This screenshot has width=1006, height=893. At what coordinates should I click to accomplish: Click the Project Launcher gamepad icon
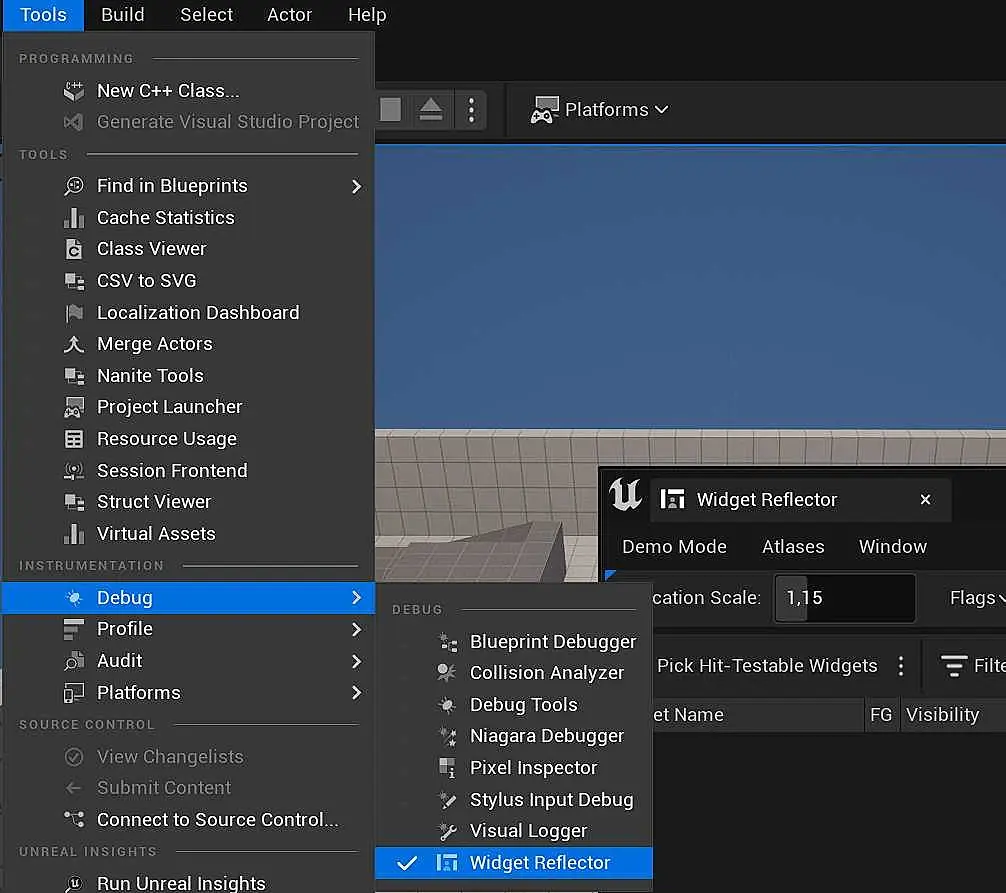pos(74,407)
